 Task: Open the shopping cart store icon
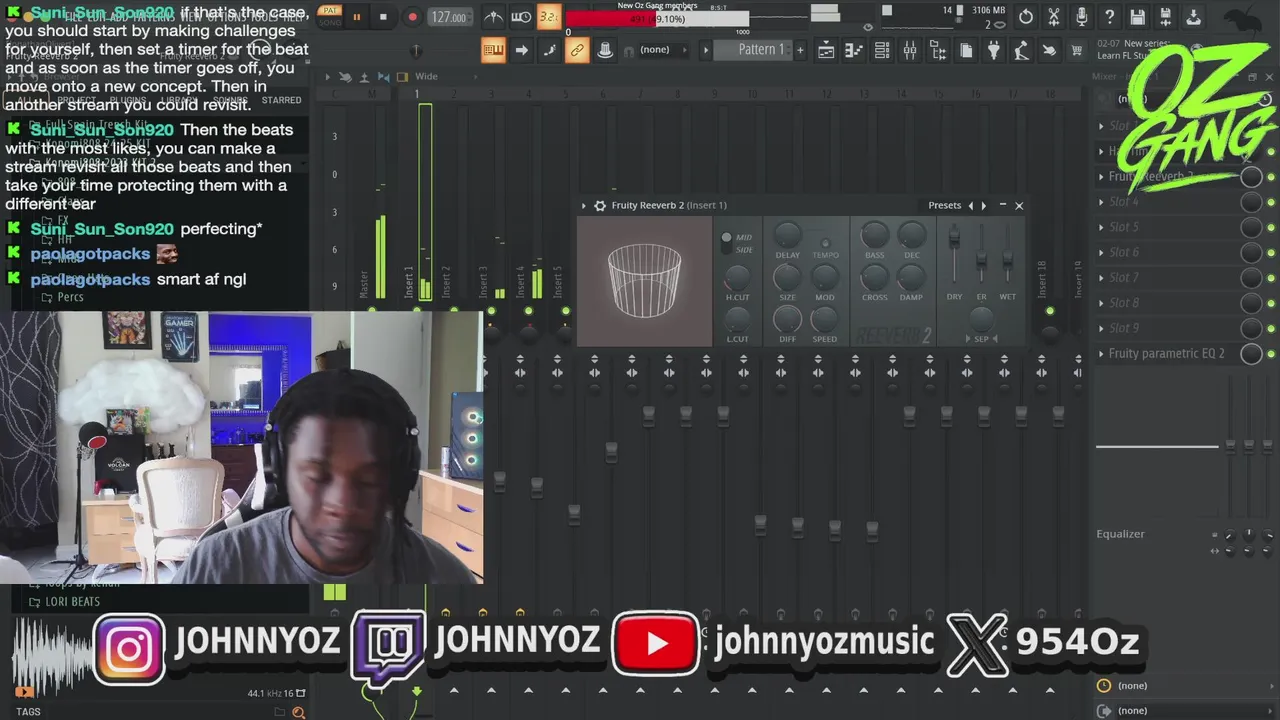1077,51
